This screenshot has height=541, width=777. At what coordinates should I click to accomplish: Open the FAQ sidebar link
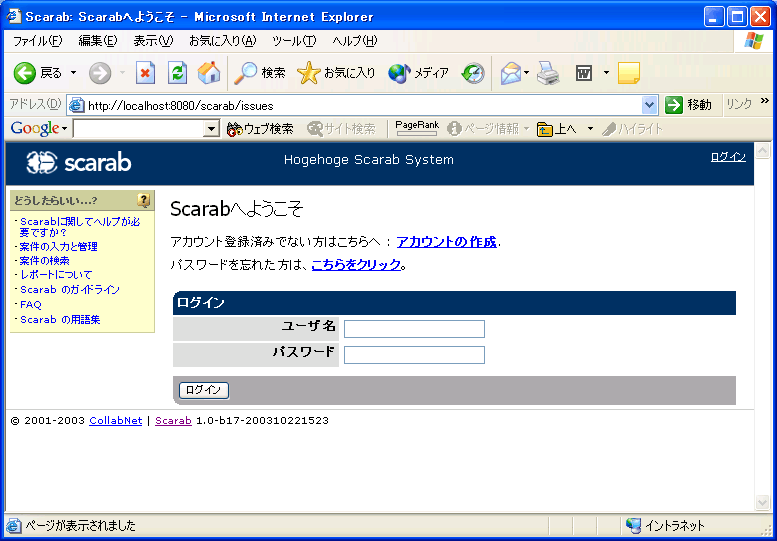[x=31, y=304]
